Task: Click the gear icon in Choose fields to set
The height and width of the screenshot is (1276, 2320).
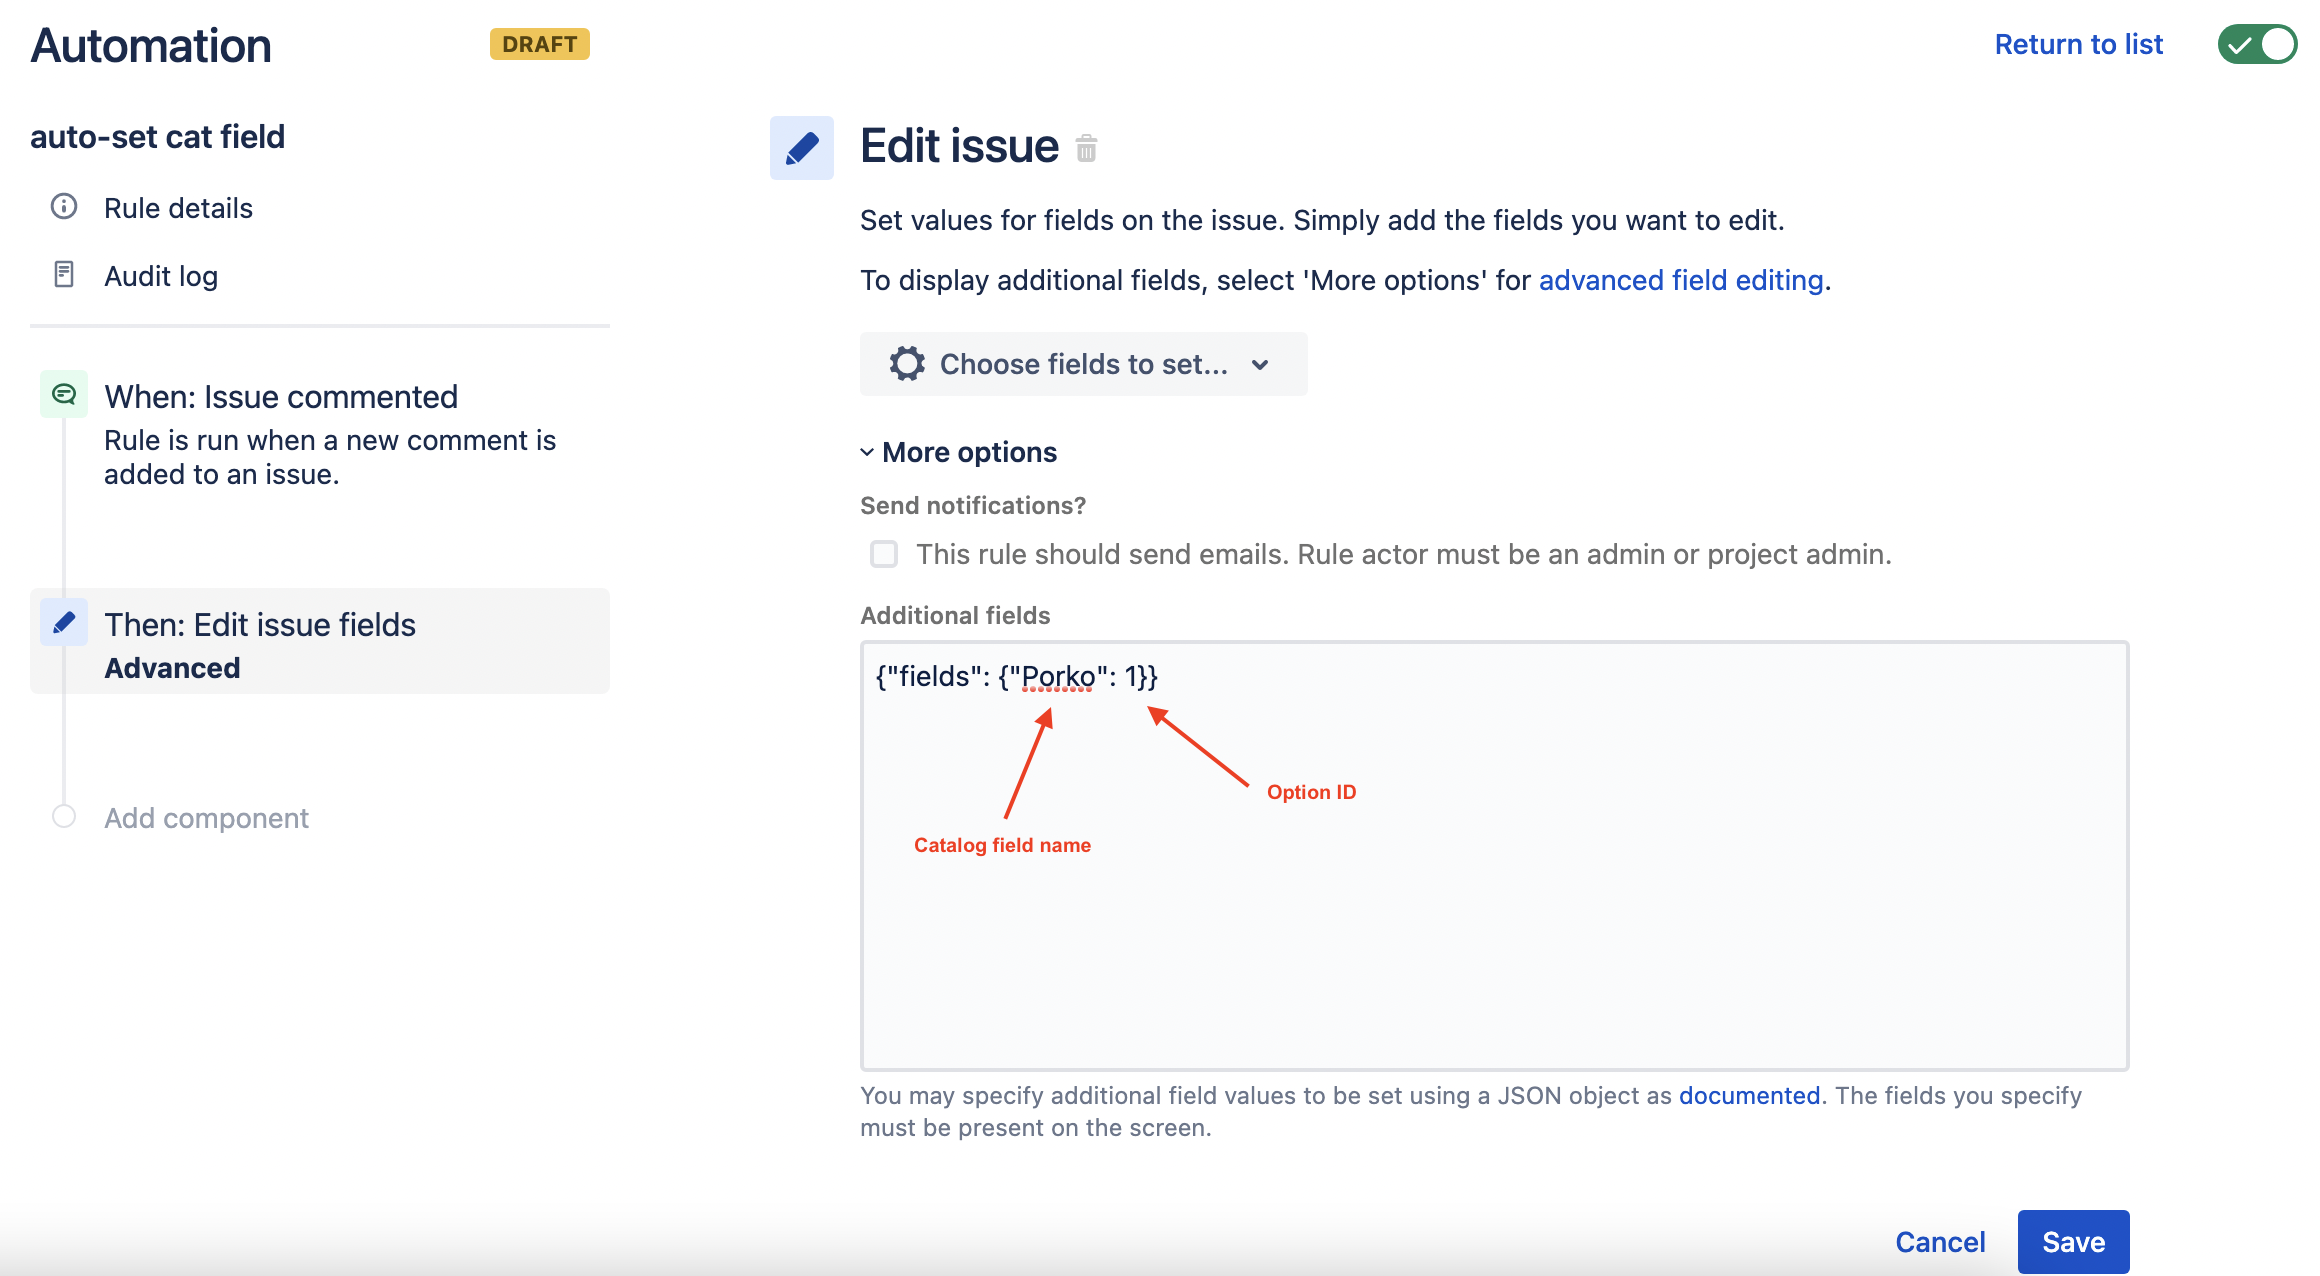Action: click(907, 364)
